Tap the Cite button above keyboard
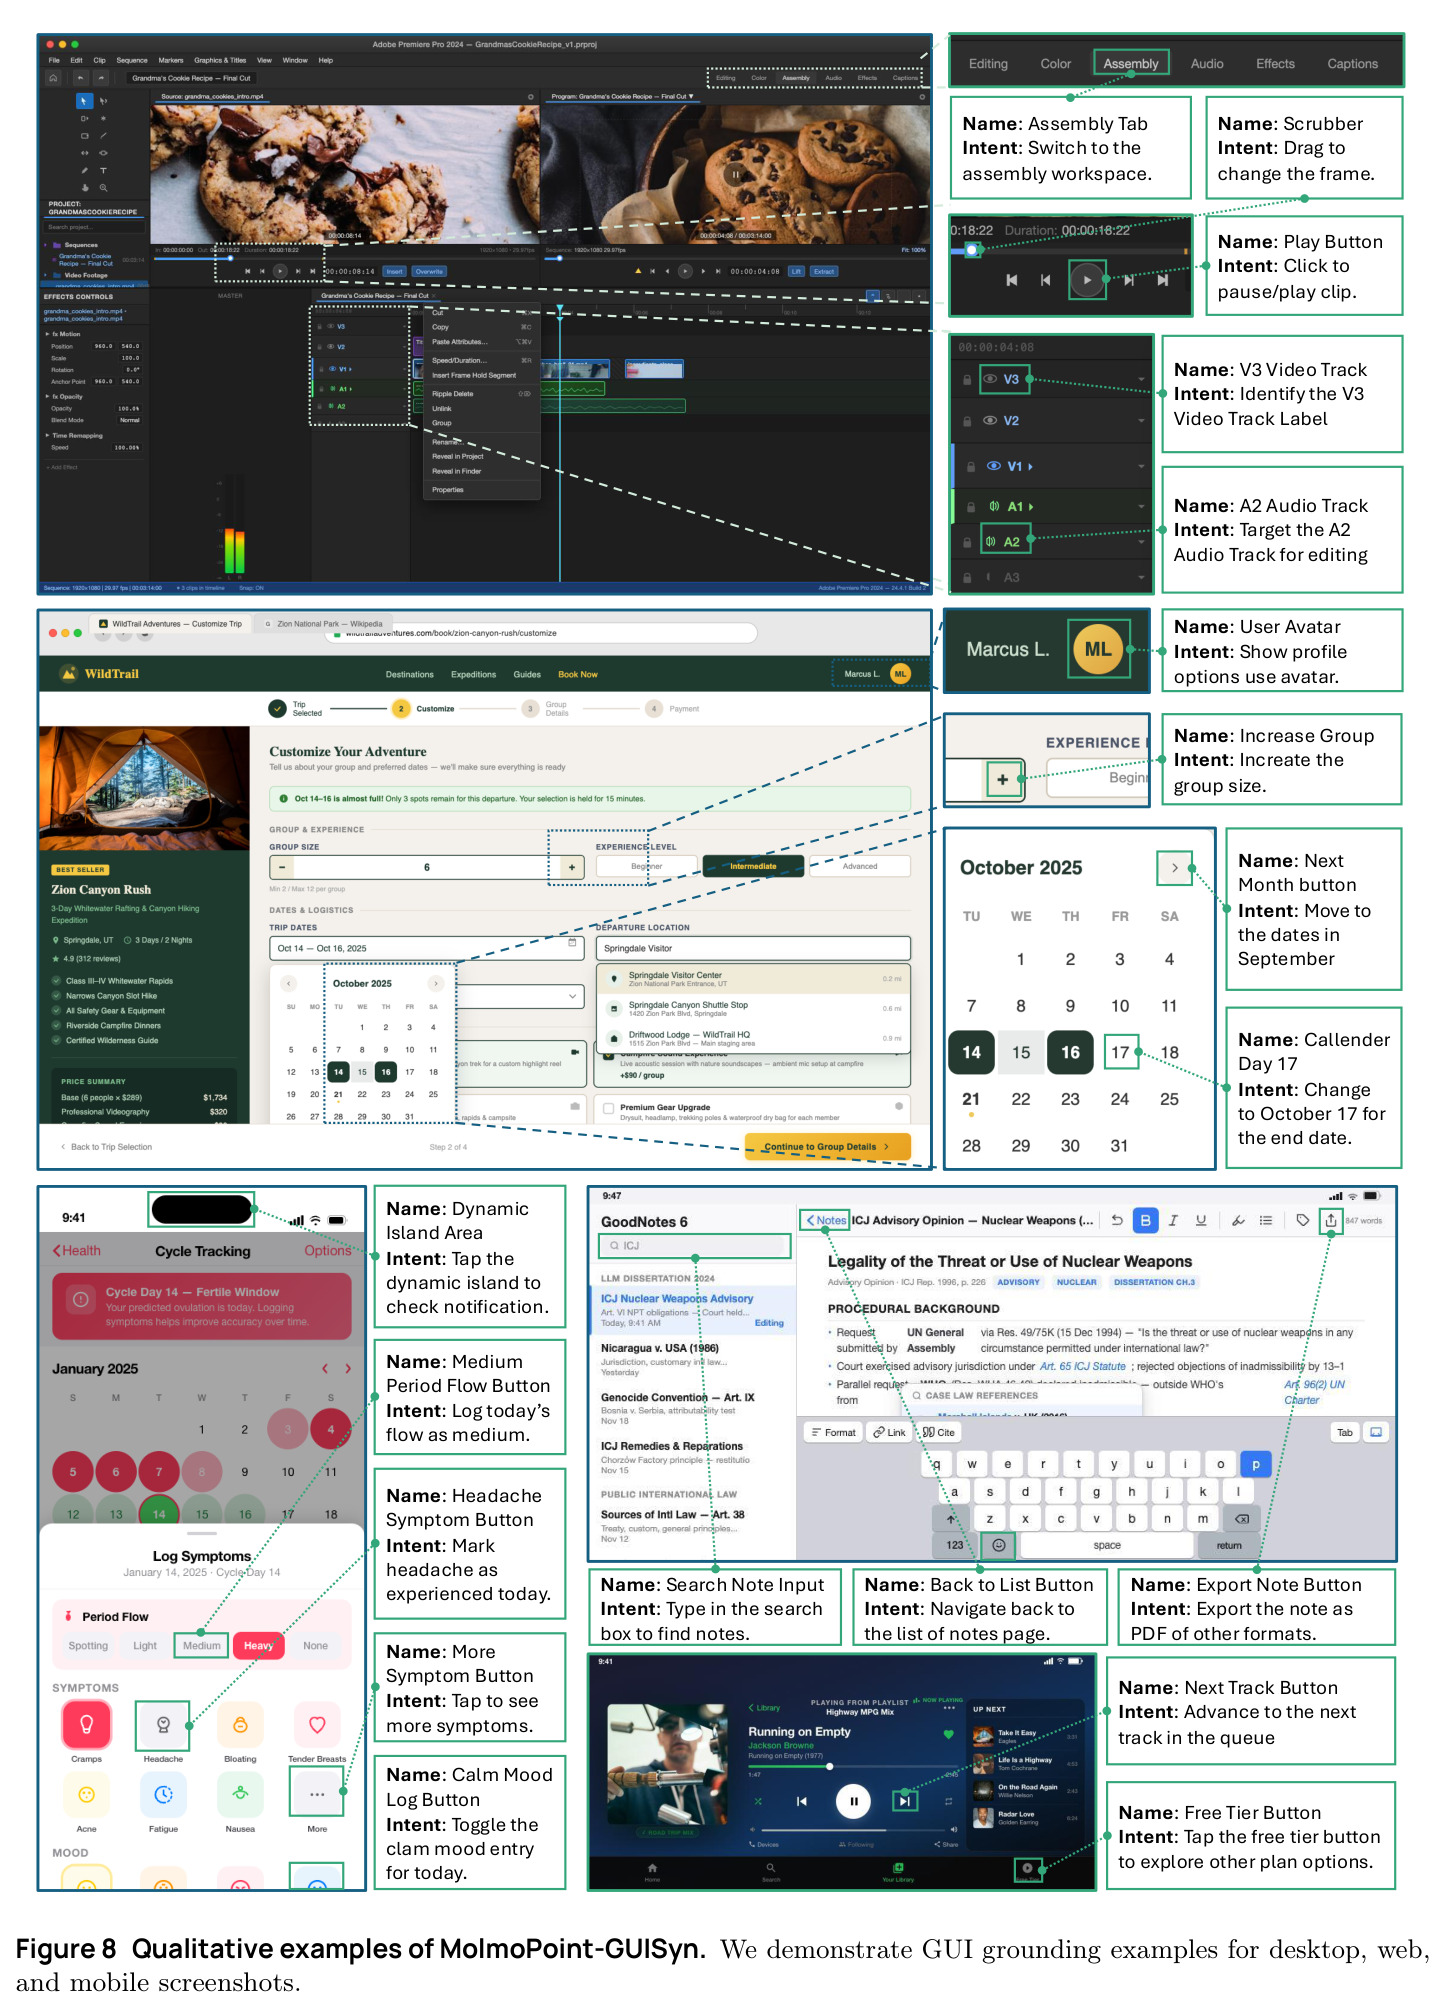Viewport: 1446px width, 2013px height. (939, 1432)
